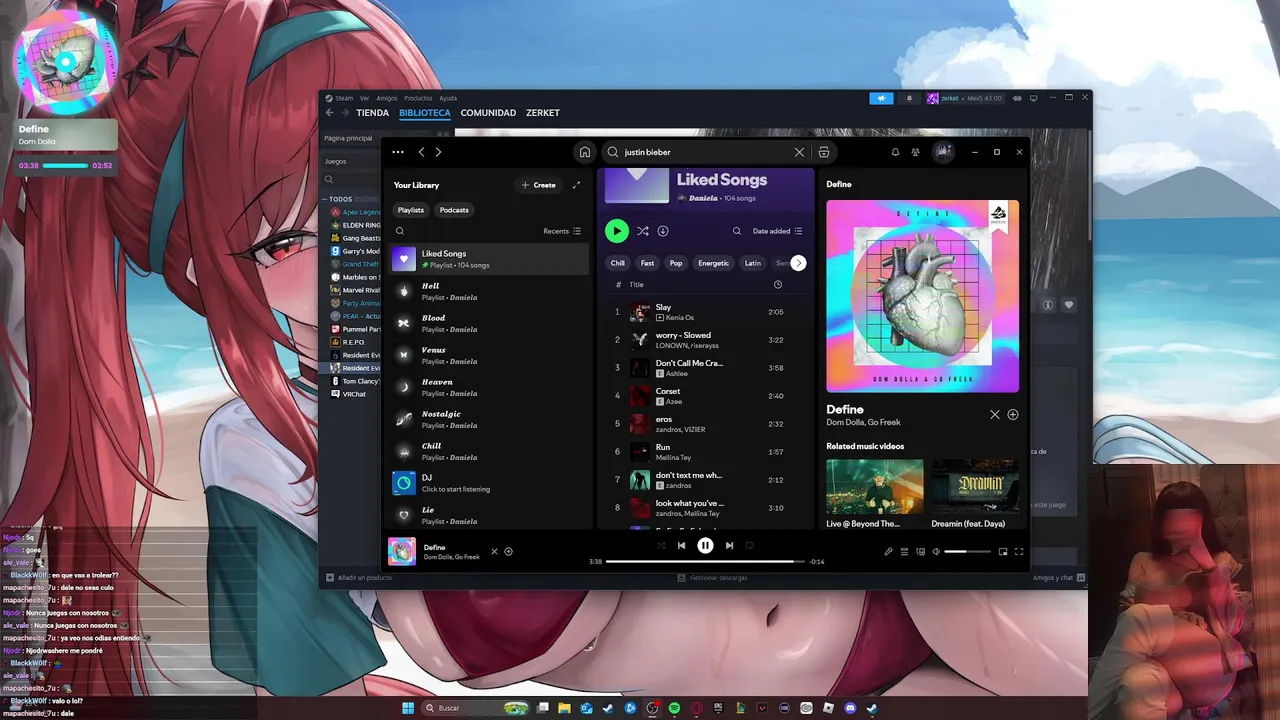
Task: Close the Define now playing panel
Action: click(x=995, y=414)
